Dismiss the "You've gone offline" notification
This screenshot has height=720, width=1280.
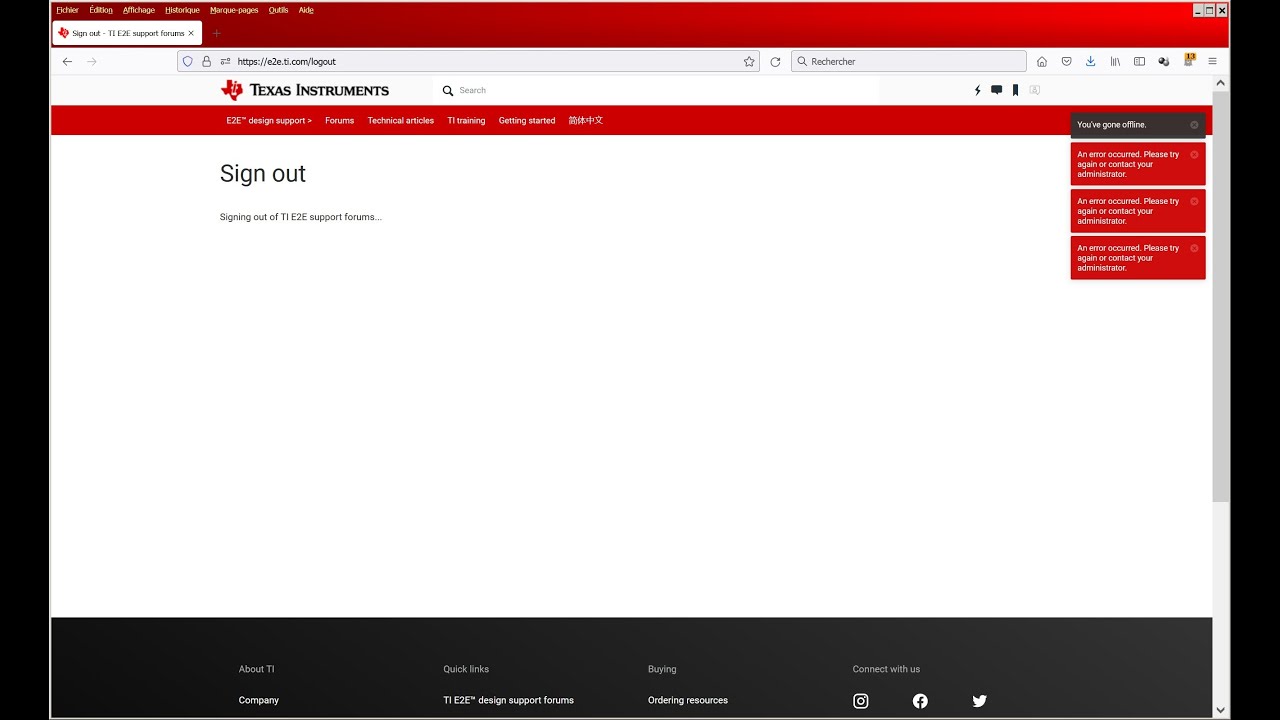click(x=1194, y=125)
